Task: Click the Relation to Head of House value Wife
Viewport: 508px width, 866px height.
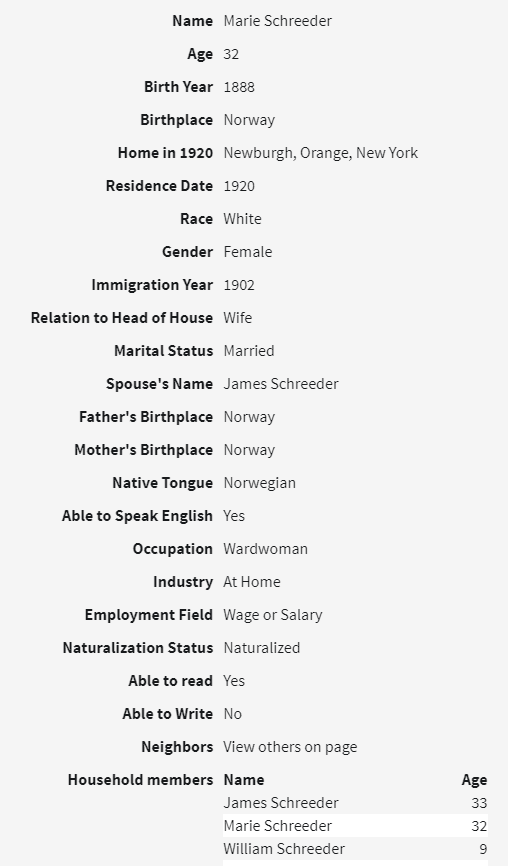Action: pyautogui.click(x=238, y=318)
